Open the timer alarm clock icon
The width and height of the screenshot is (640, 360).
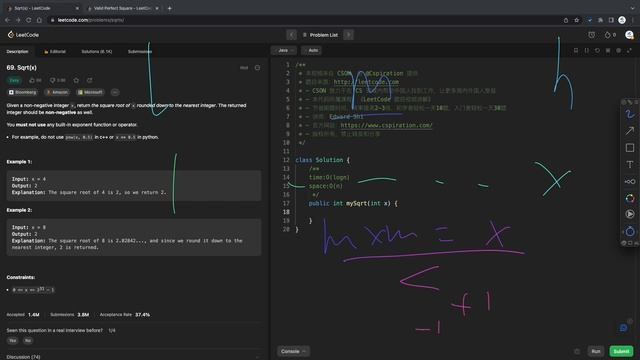point(591,35)
